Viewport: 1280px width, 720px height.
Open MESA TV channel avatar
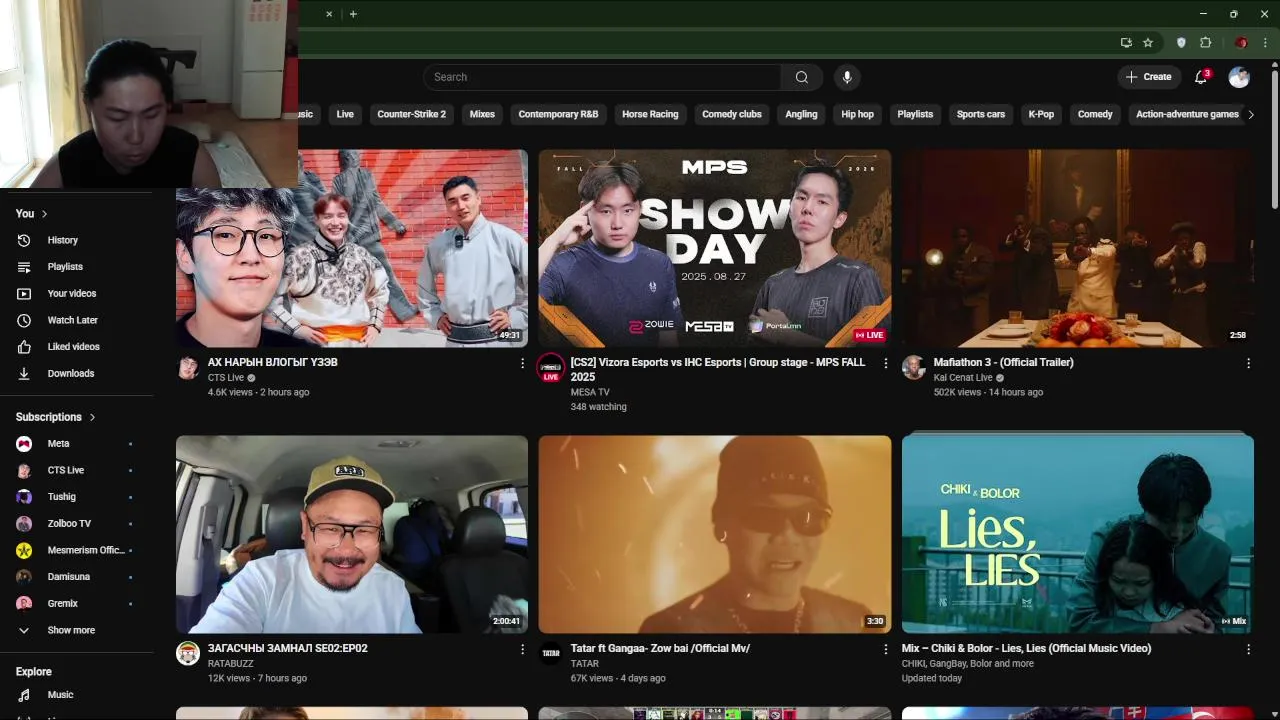[x=551, y=368]
